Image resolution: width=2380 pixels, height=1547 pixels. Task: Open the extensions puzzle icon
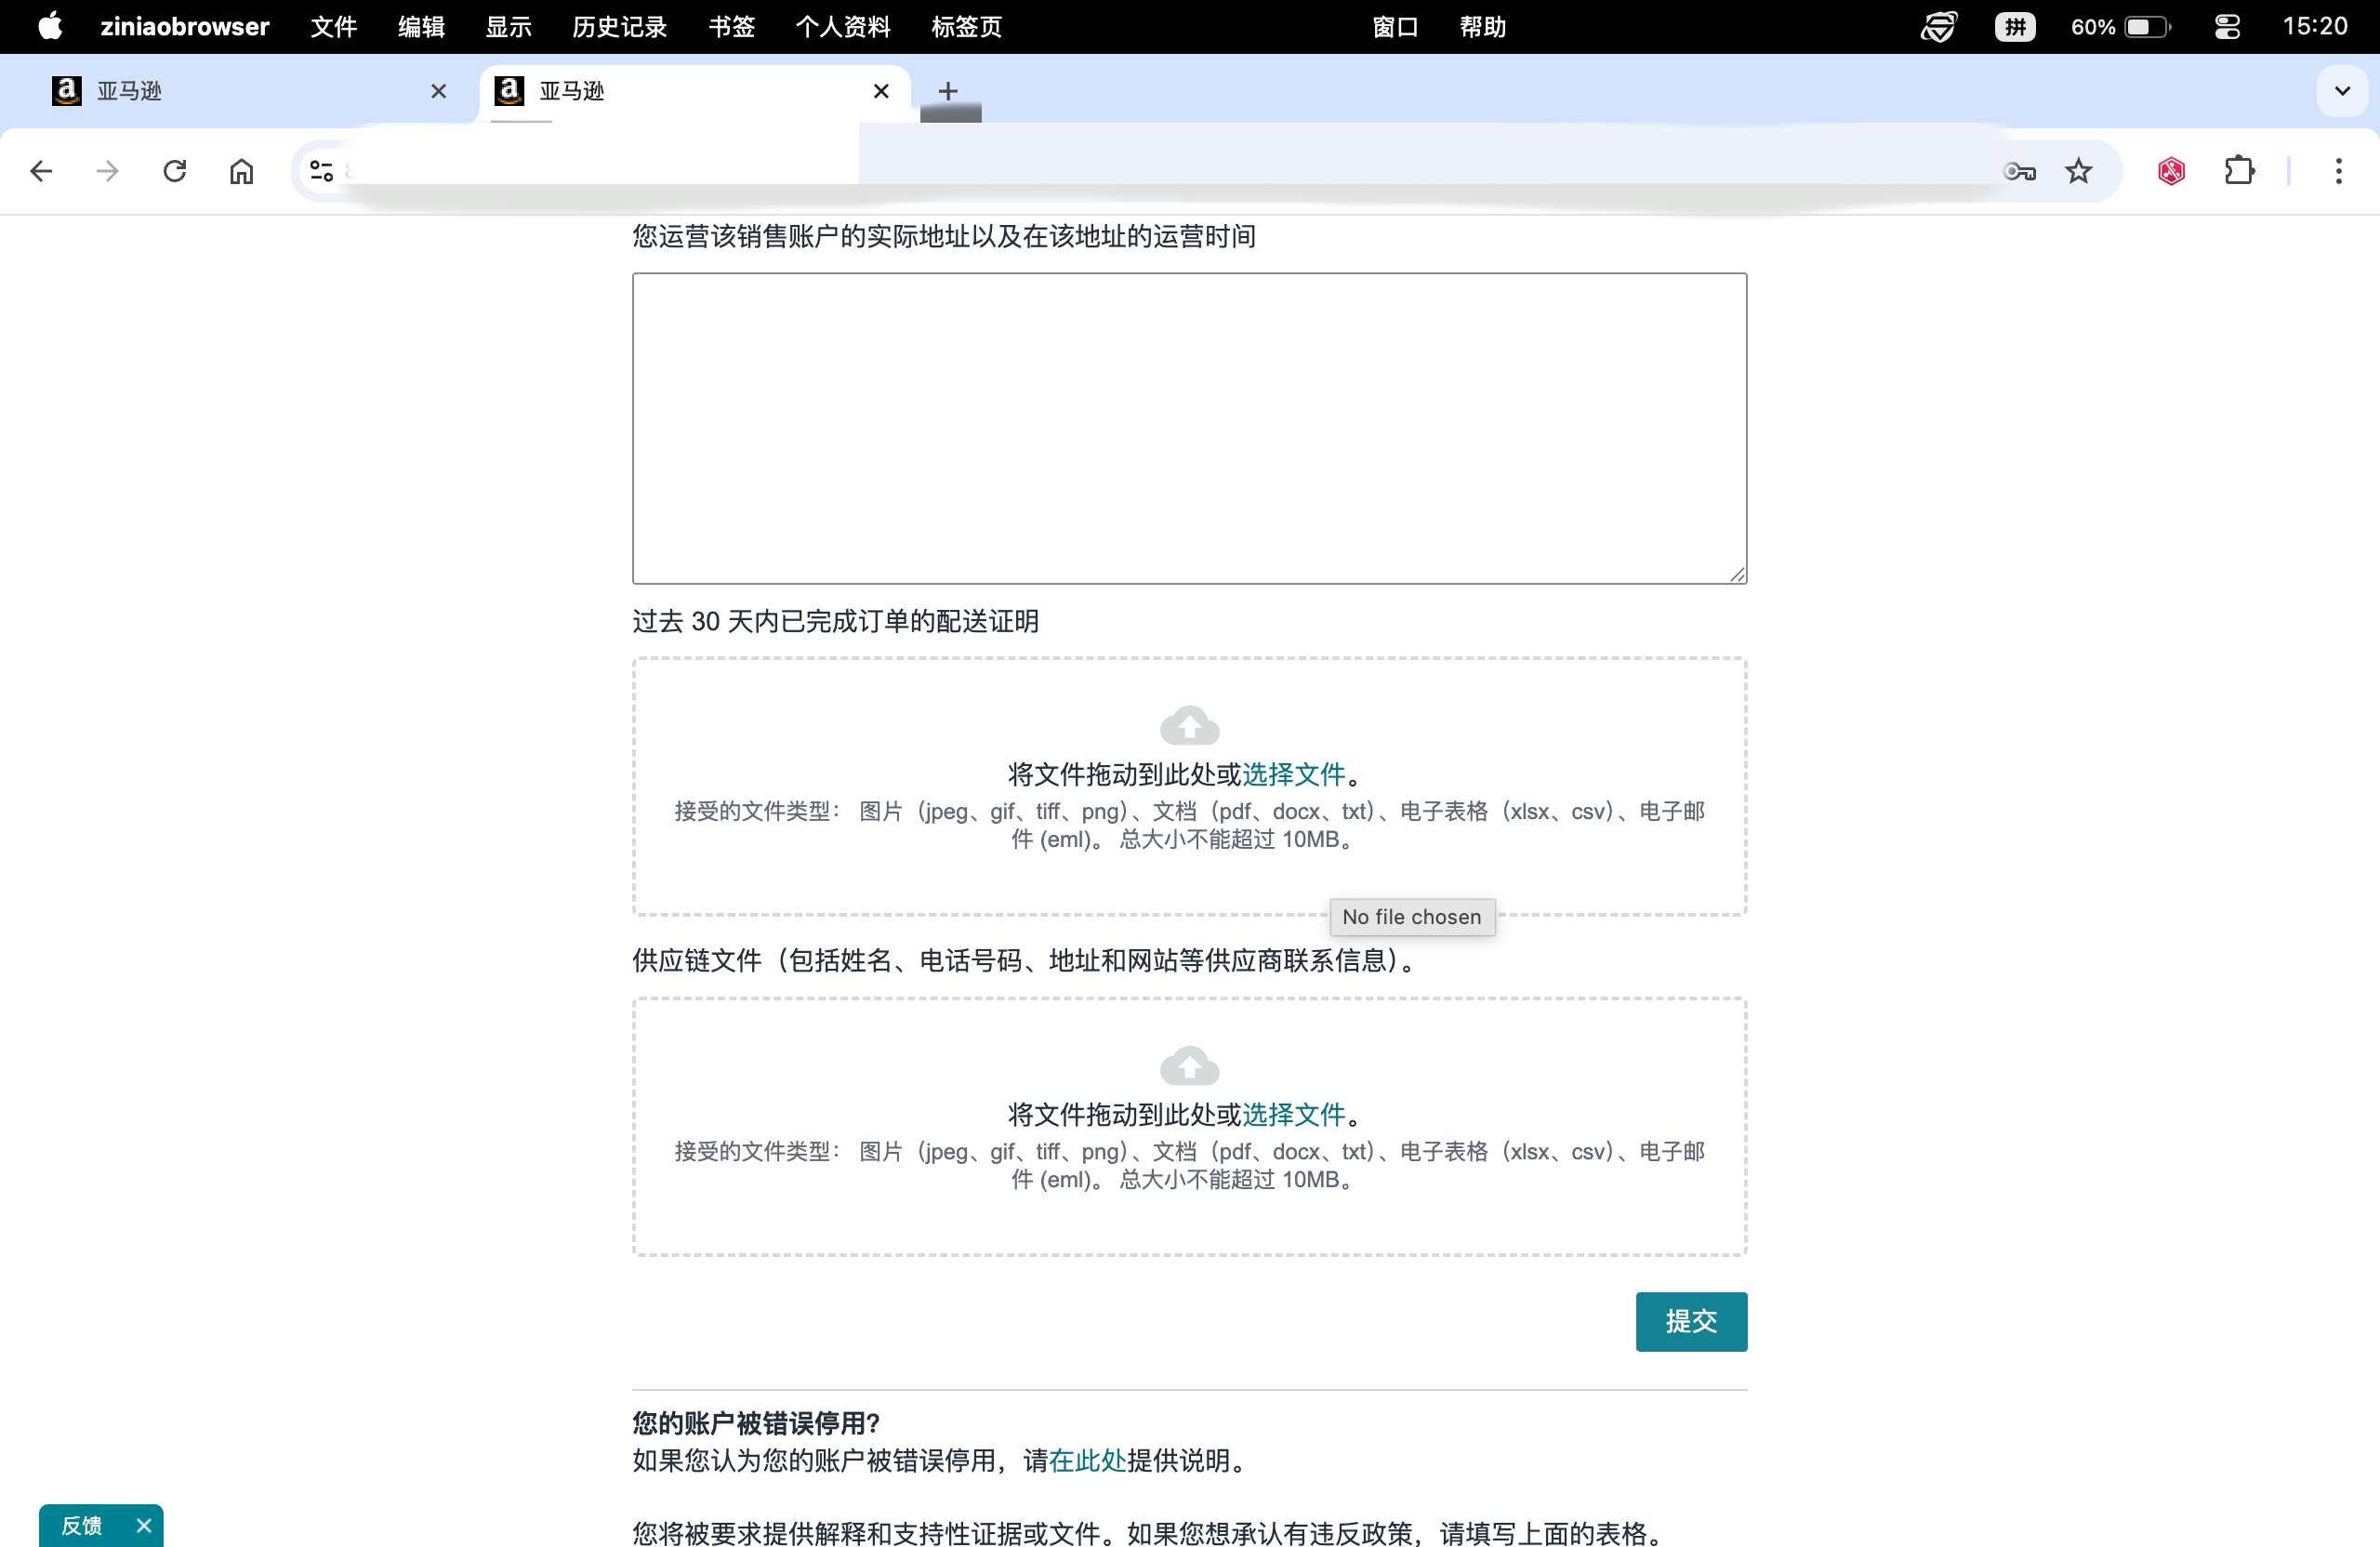click(2239, 171)
